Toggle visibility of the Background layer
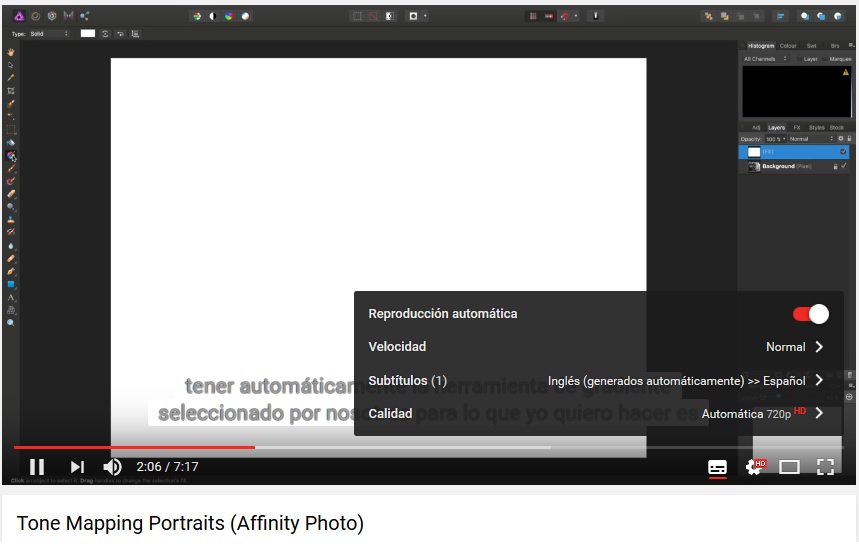Viewport: 859px width, 544px height. tap(844, 166)
